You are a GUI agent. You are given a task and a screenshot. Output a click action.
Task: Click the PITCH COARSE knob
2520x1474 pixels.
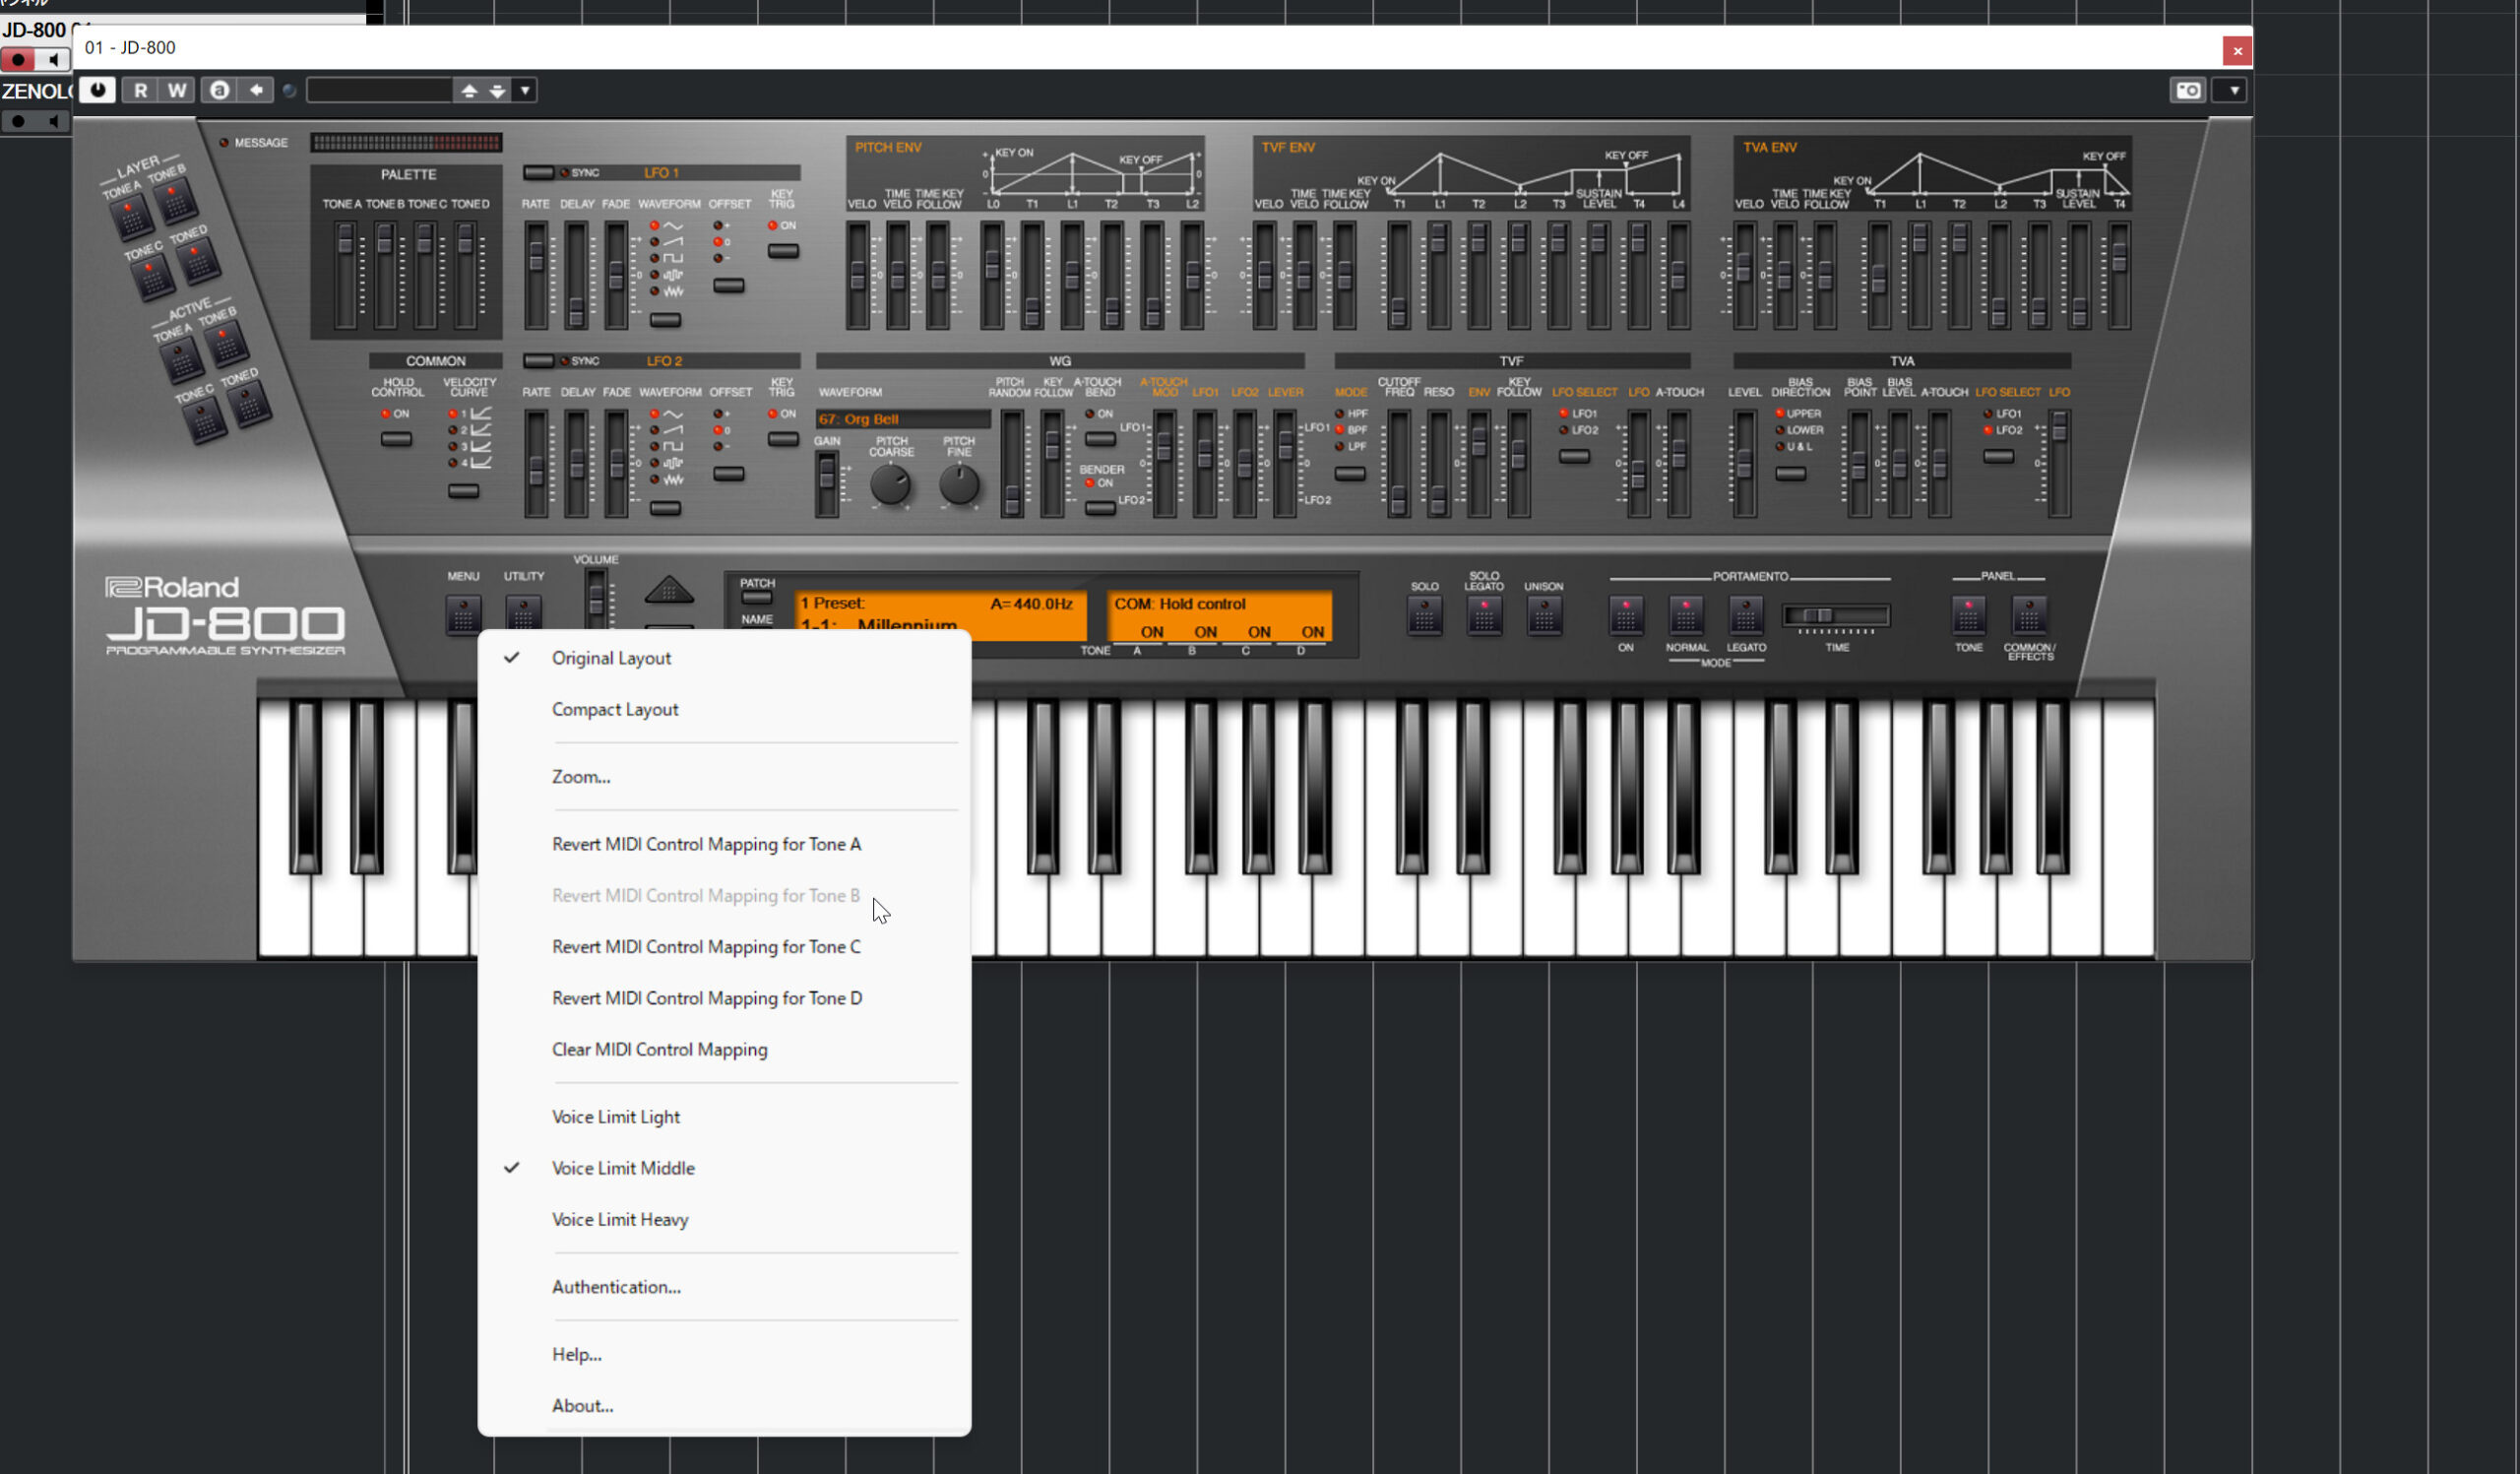890,485
